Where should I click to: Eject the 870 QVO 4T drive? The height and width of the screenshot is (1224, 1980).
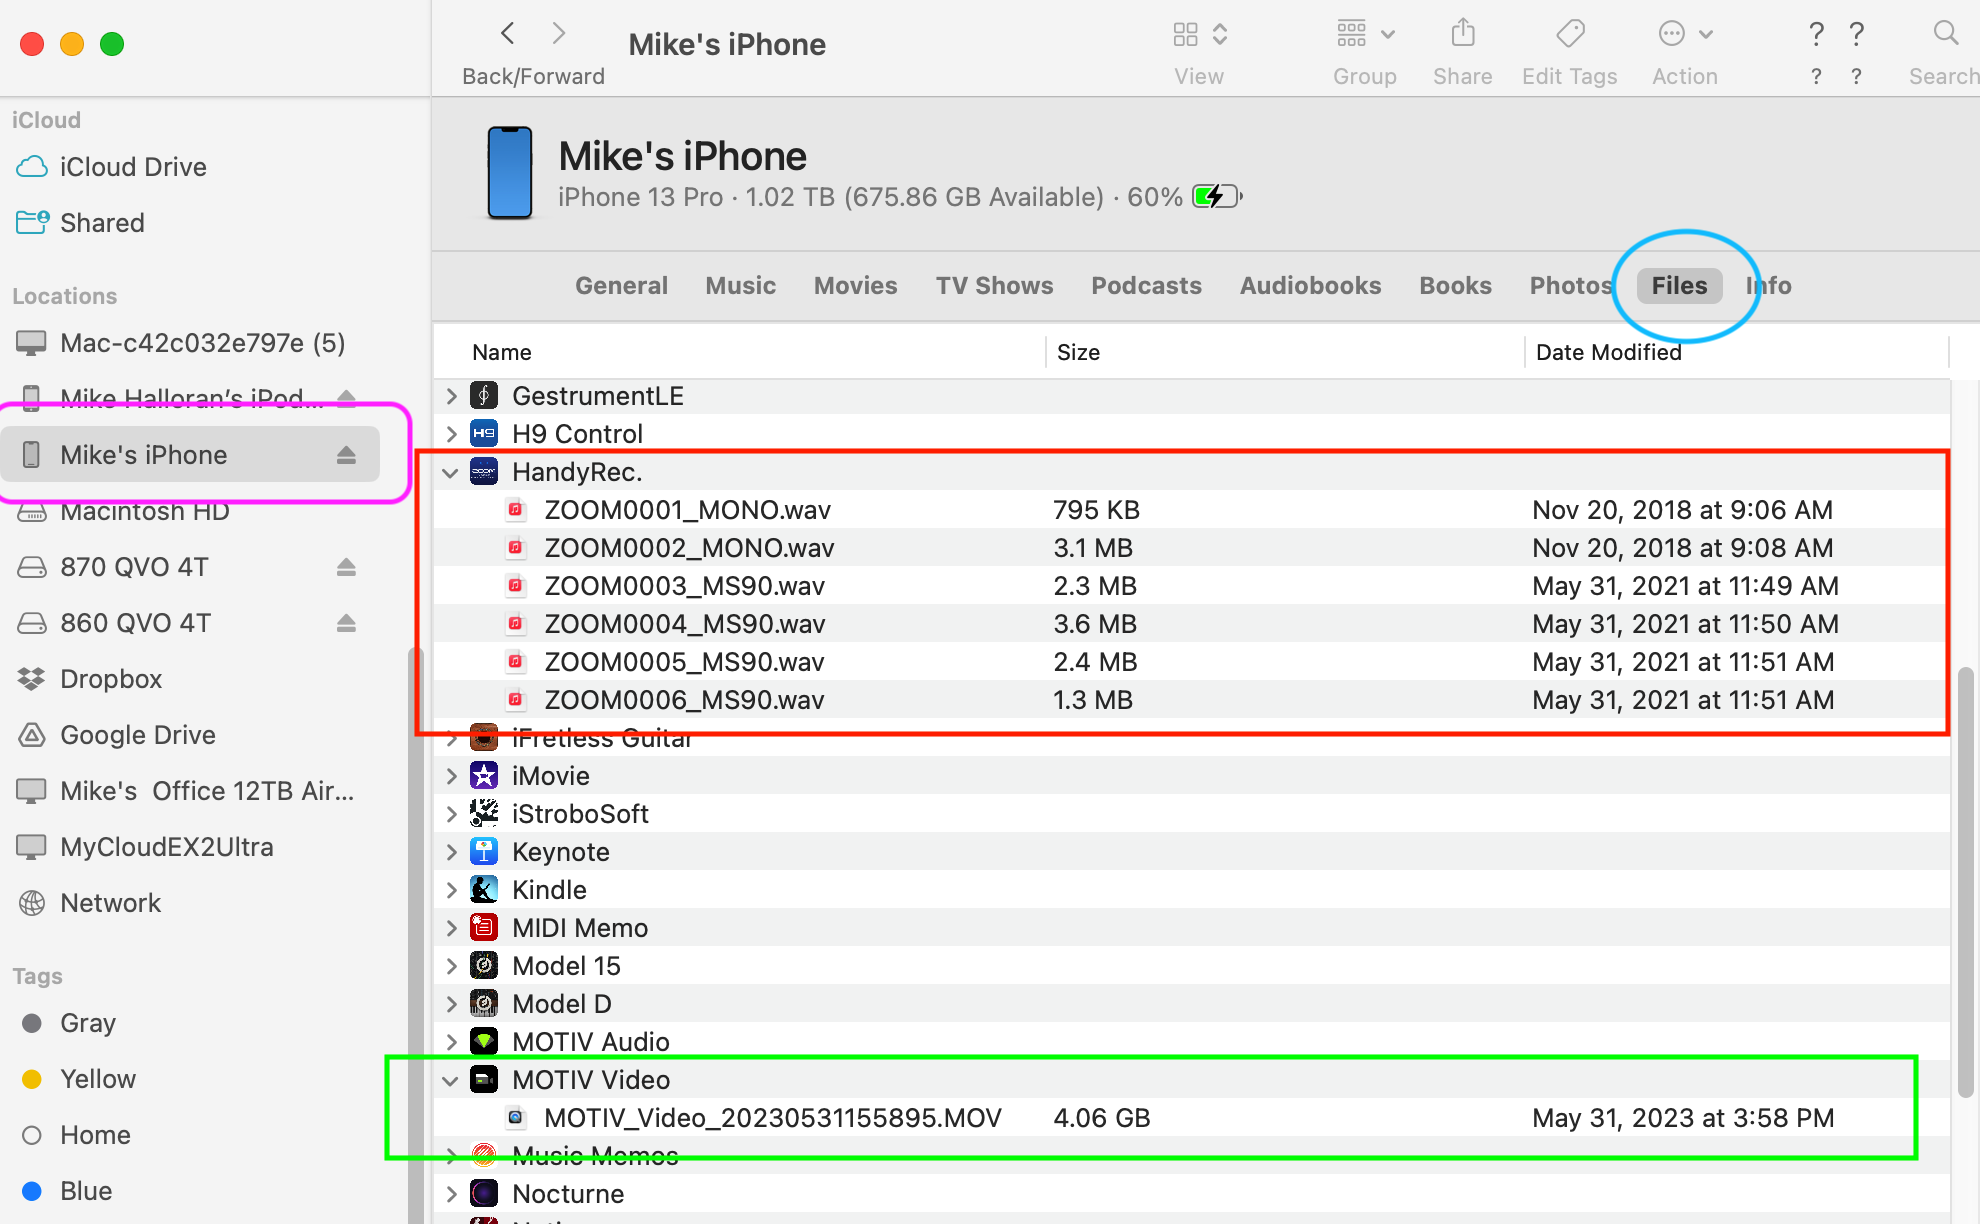pyautogui.click(x=346, y=567)
